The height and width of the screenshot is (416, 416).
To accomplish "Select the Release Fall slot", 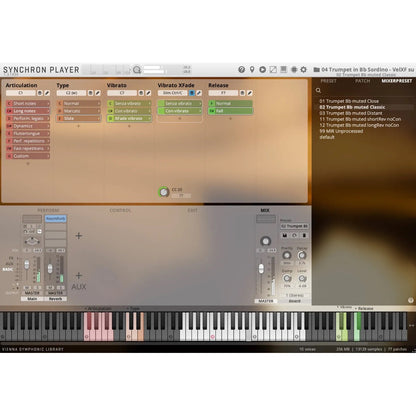I will (x=230, y=111).
